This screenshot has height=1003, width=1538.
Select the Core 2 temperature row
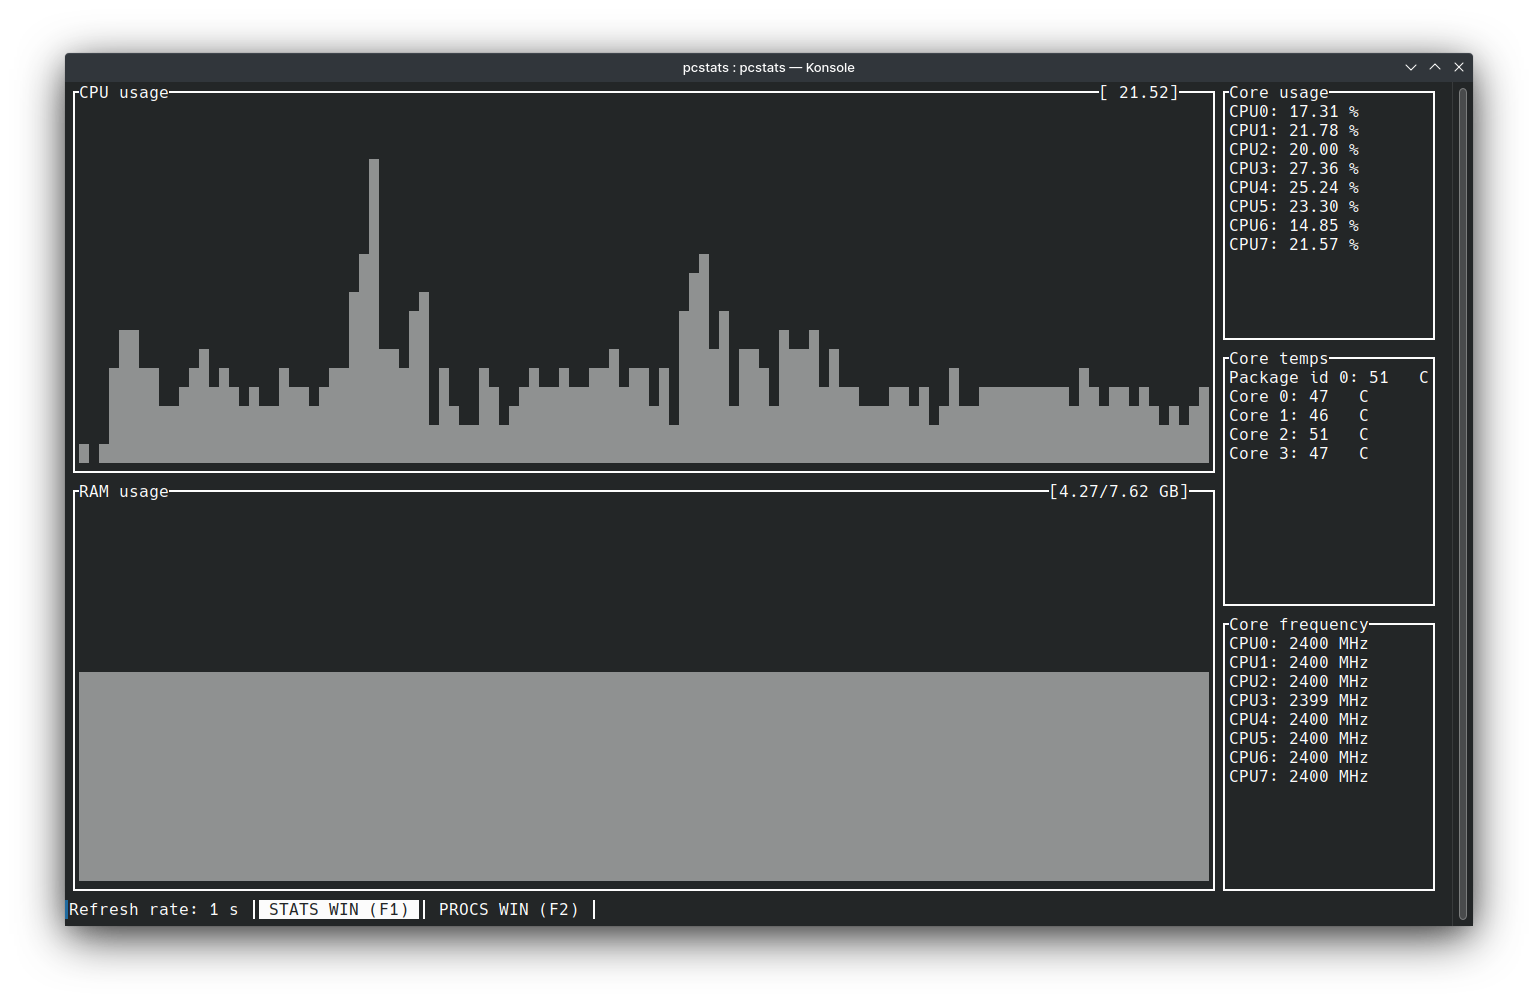pos(1298,434)
